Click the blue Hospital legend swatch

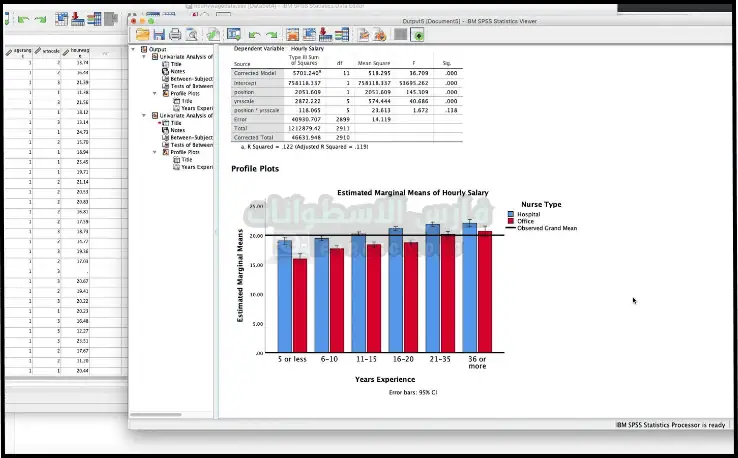point(510,214)
